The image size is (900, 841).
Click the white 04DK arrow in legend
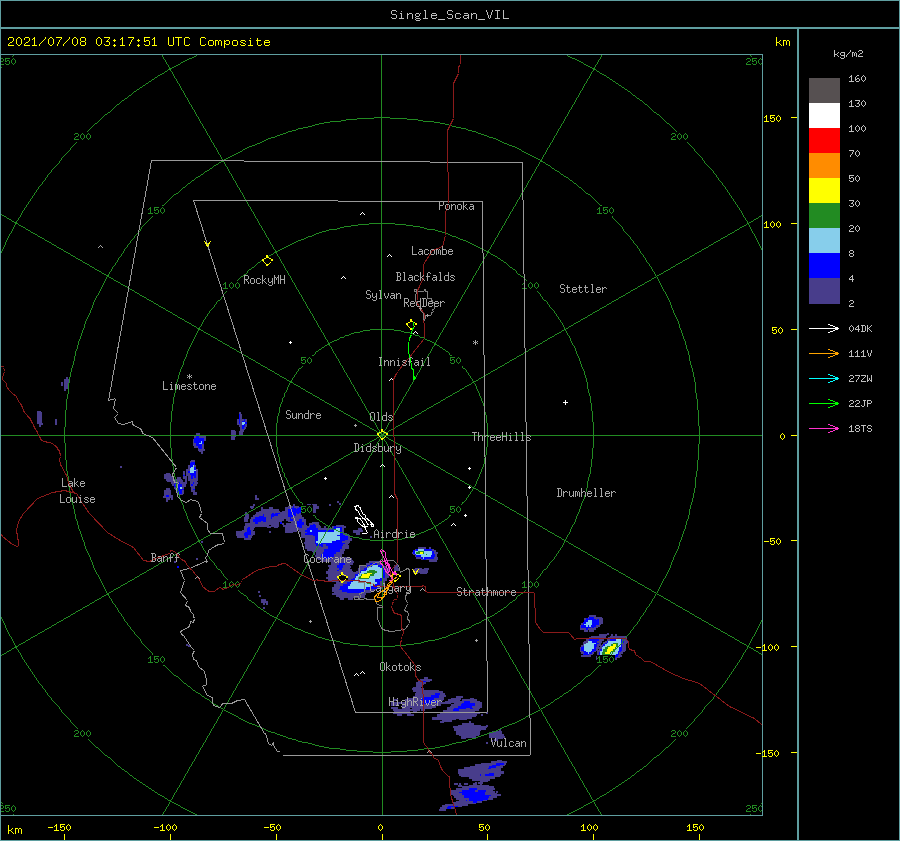click(x=824, y=328)
